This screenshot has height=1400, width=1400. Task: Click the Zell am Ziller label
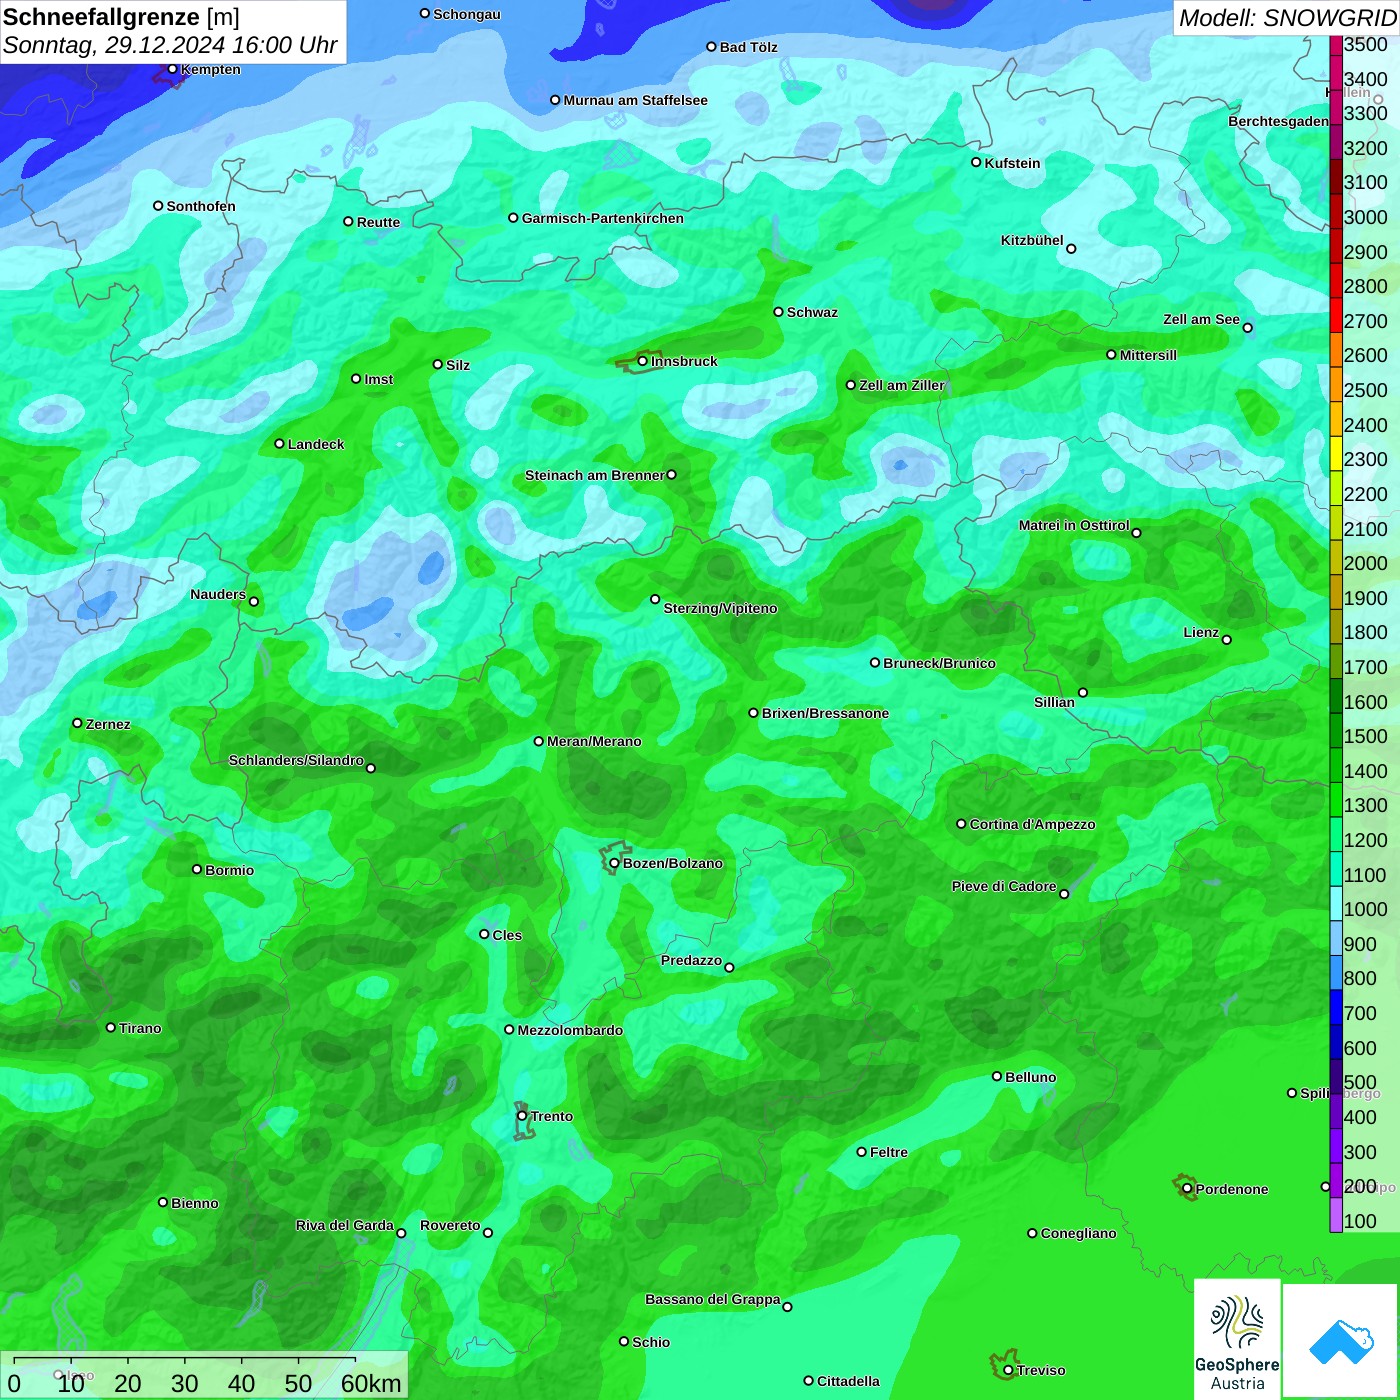click(902, 385)
